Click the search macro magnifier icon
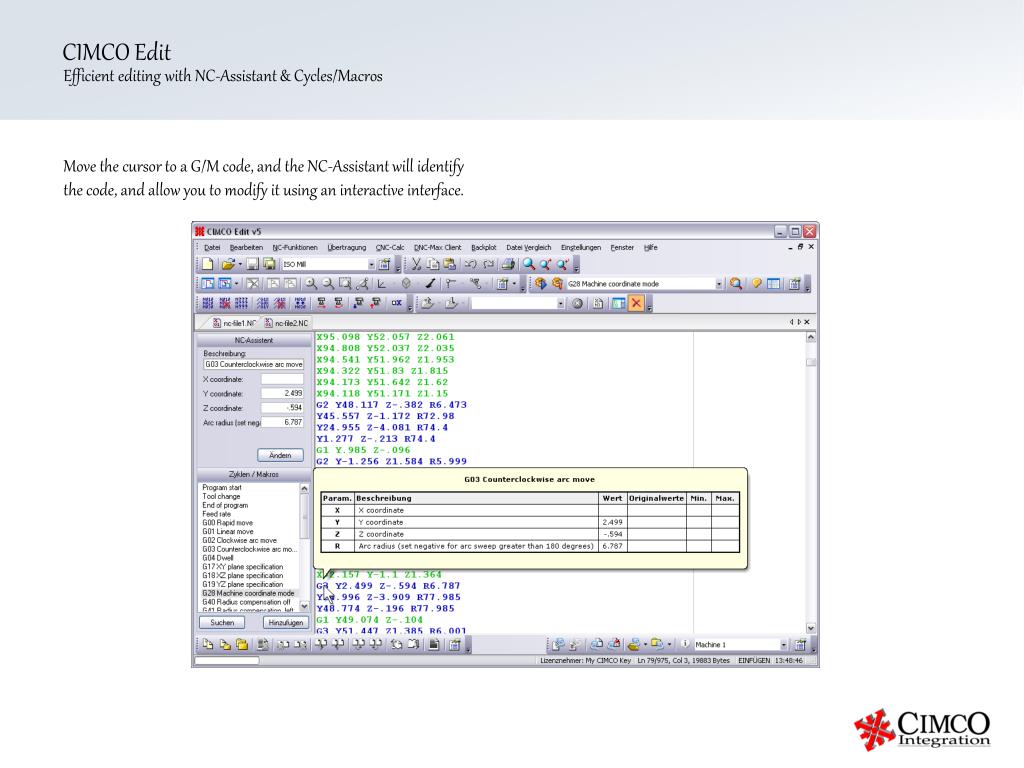 click(736, 283)
